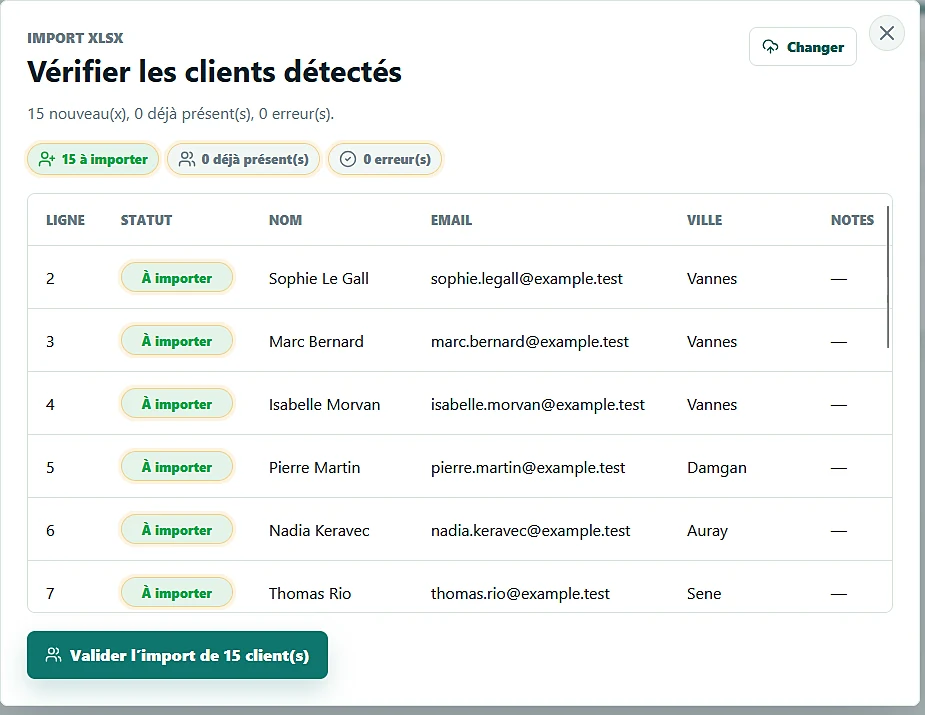Click line number 6 cell

pyautogui.click(x=50, y=531)
